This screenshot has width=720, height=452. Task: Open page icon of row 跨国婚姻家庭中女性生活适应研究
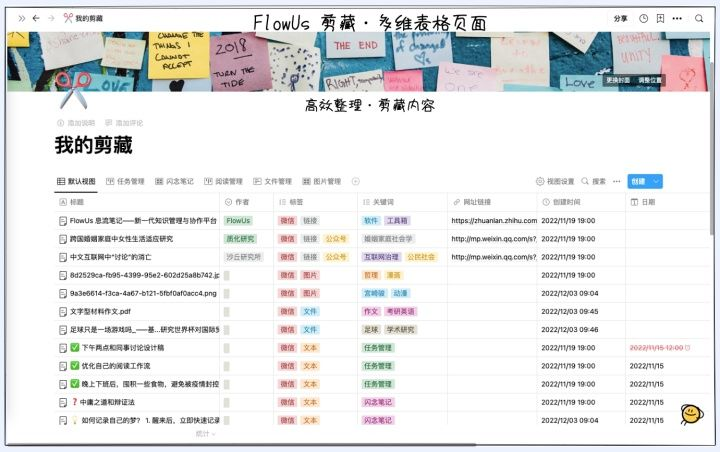point(63,239)
